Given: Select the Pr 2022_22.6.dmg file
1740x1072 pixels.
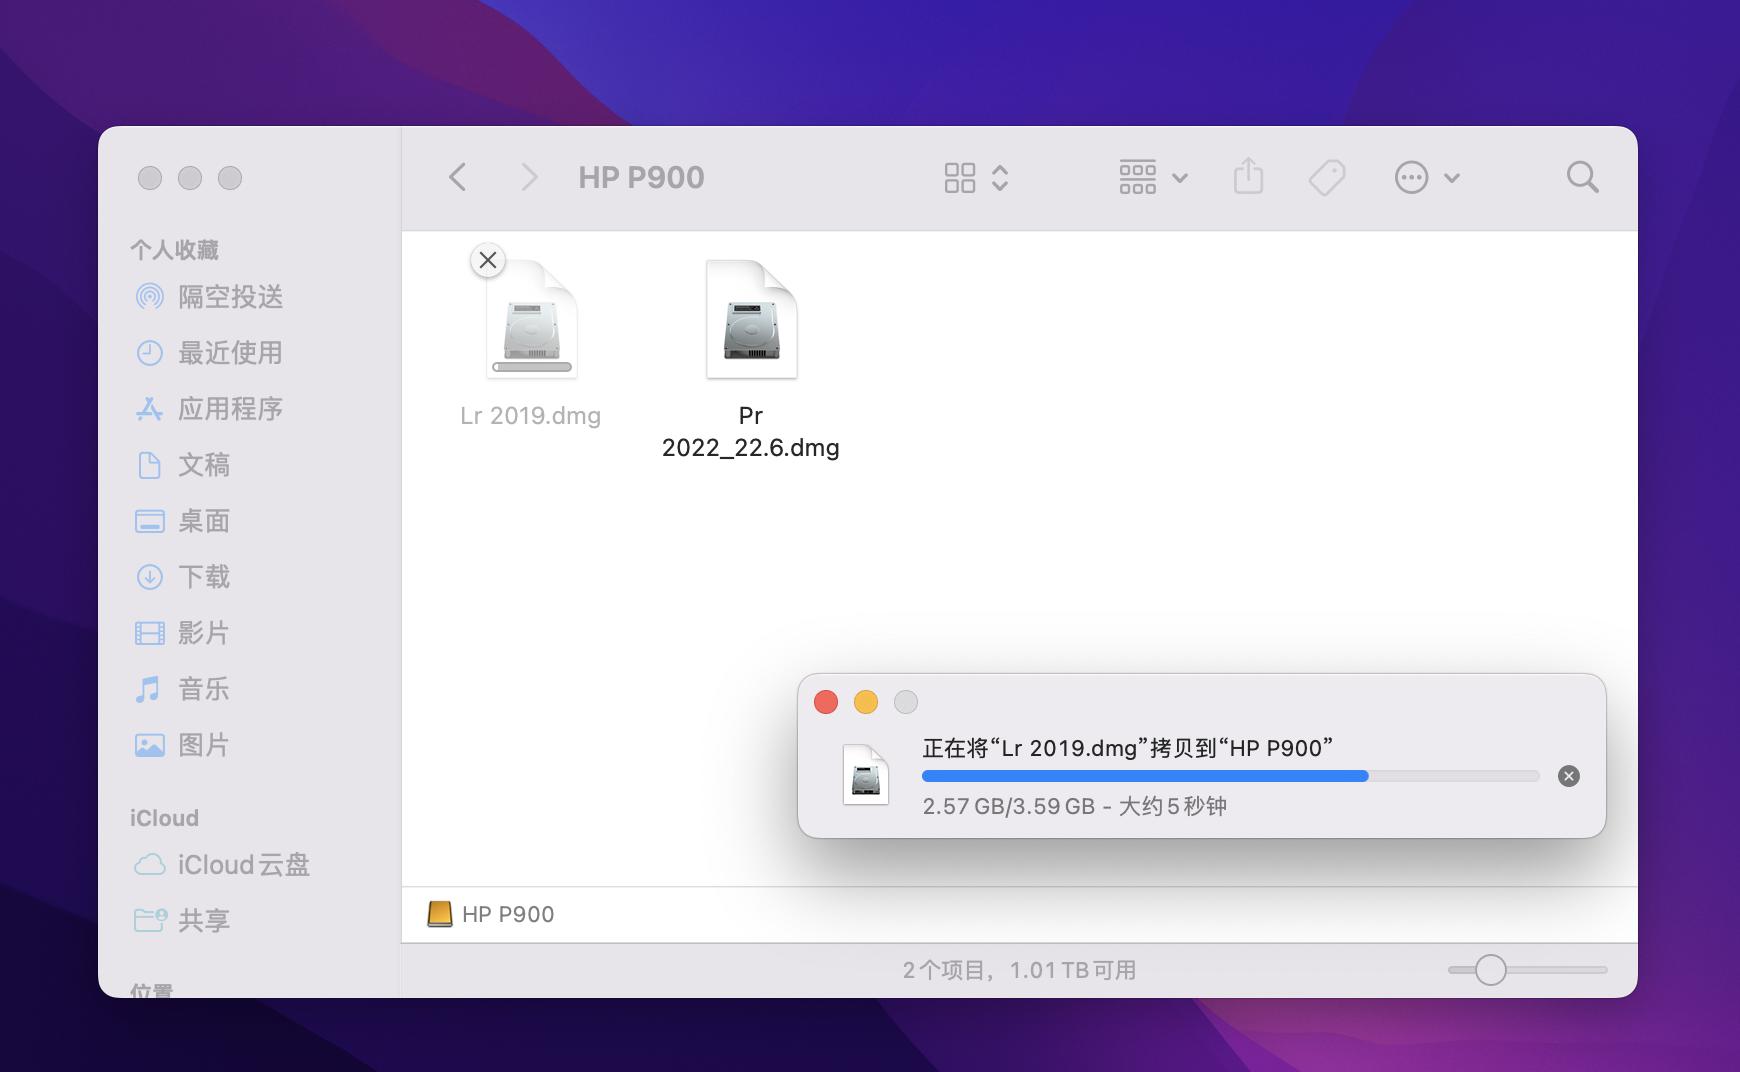Looking at the screenshot, I should 751,318.
